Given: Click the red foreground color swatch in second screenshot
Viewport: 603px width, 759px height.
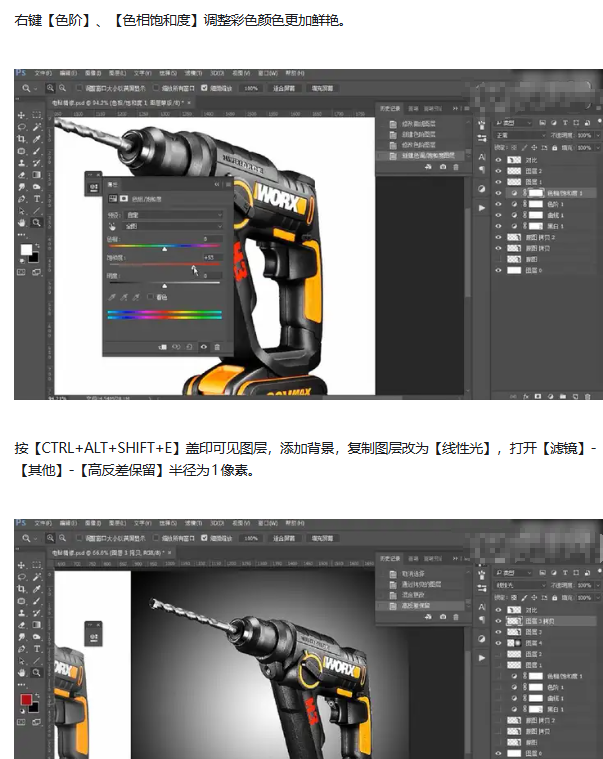Looking at the screenshot, I should click(26, 699).
